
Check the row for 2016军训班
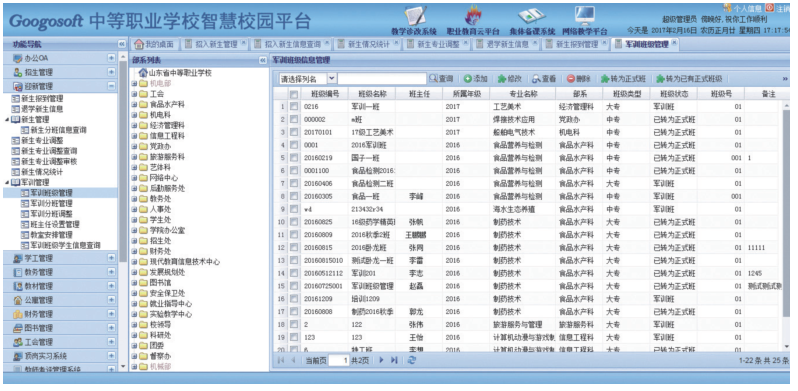pyautogui.click(x=294, y=145)
